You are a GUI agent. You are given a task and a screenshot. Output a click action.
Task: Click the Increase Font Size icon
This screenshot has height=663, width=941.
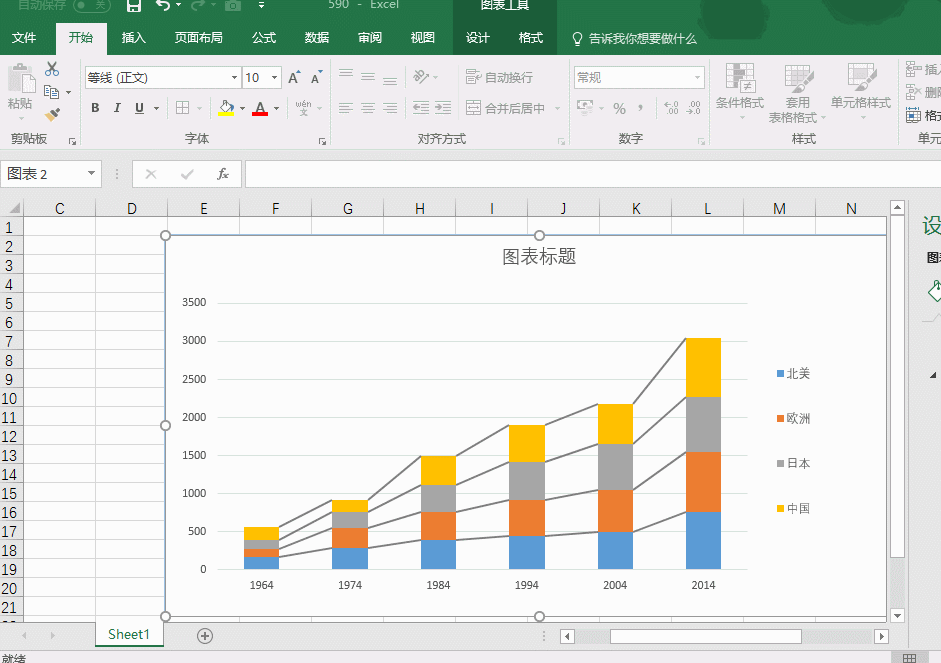tap(294, 78)
